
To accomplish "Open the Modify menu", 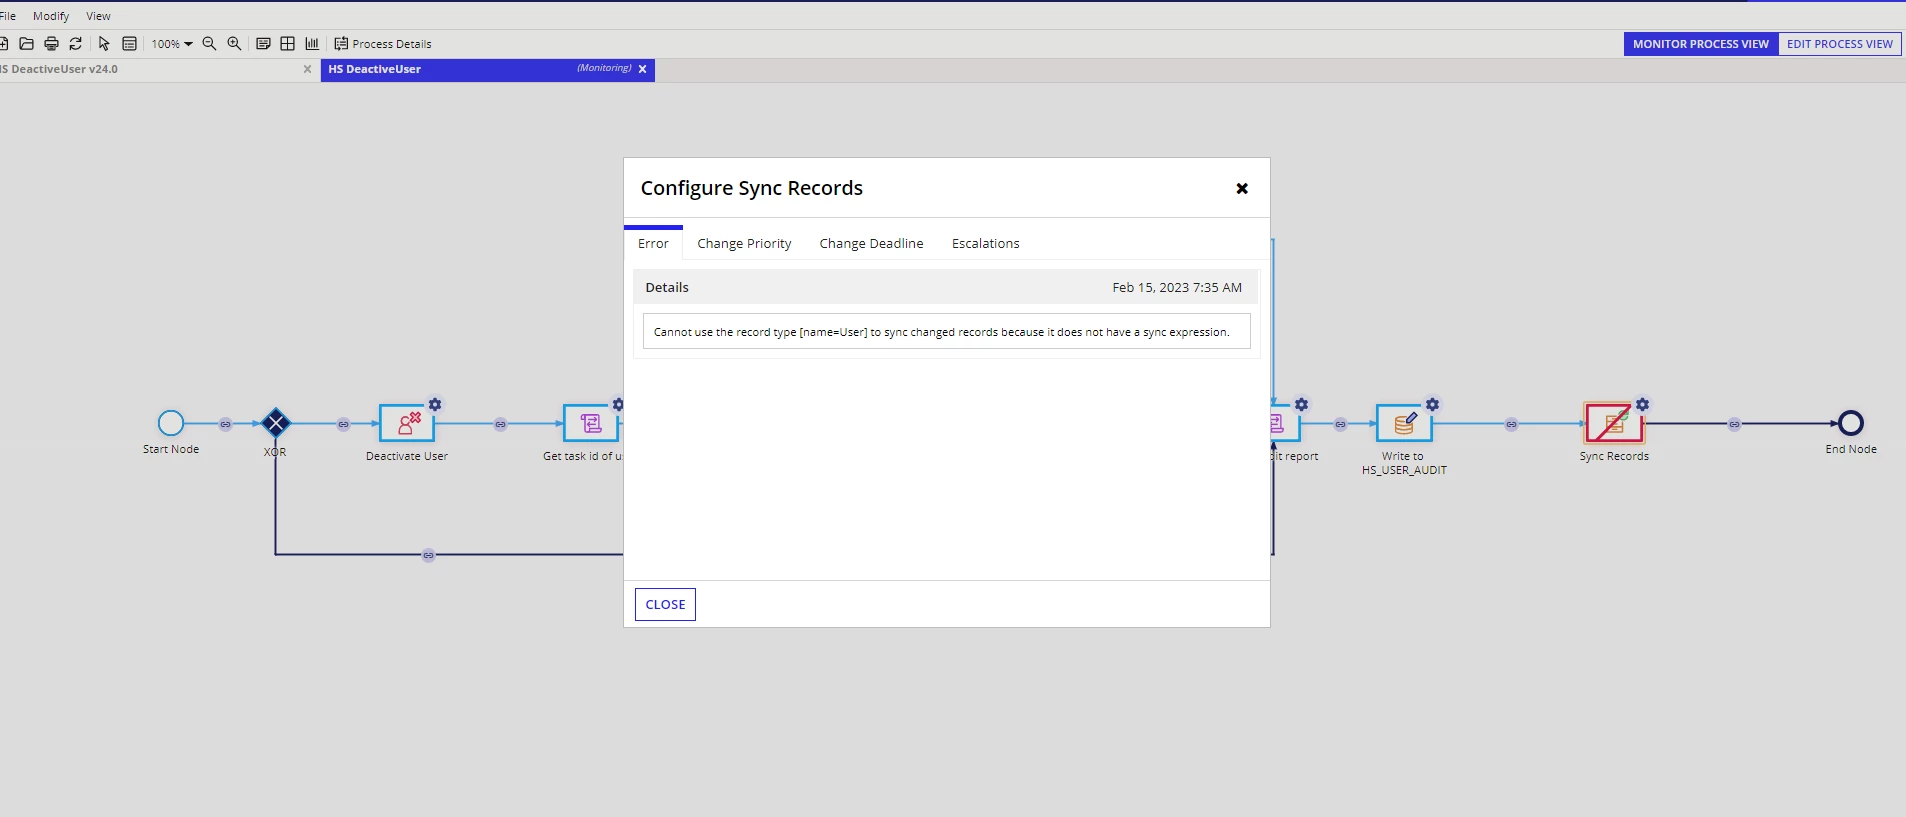I will [x=51, y=16].
